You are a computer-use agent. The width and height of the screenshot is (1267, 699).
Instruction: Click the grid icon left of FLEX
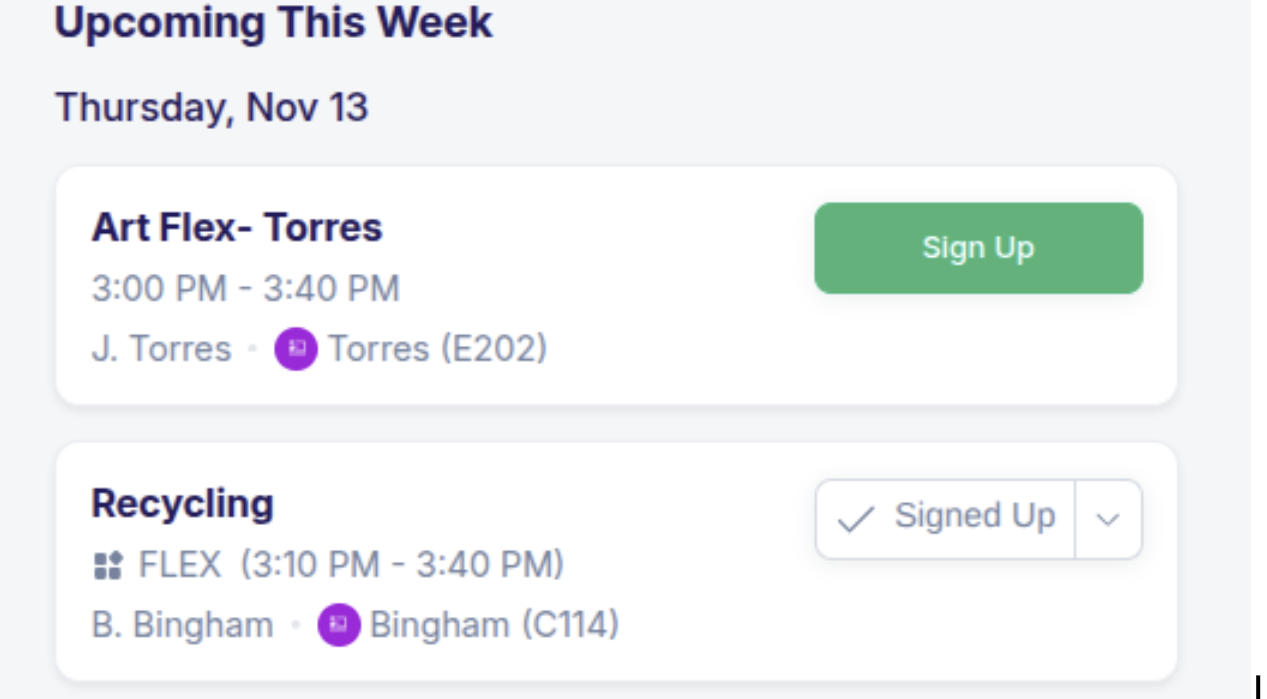click(107, 566)
